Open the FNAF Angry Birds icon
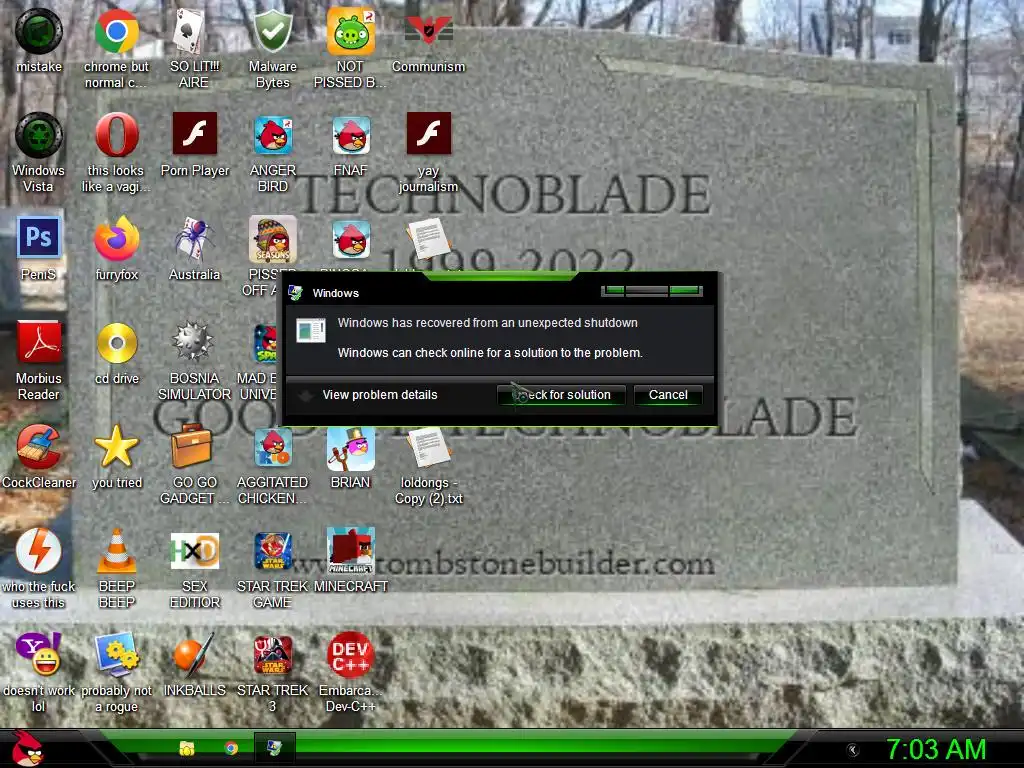 pyautogui.click(x=351, y=135)
